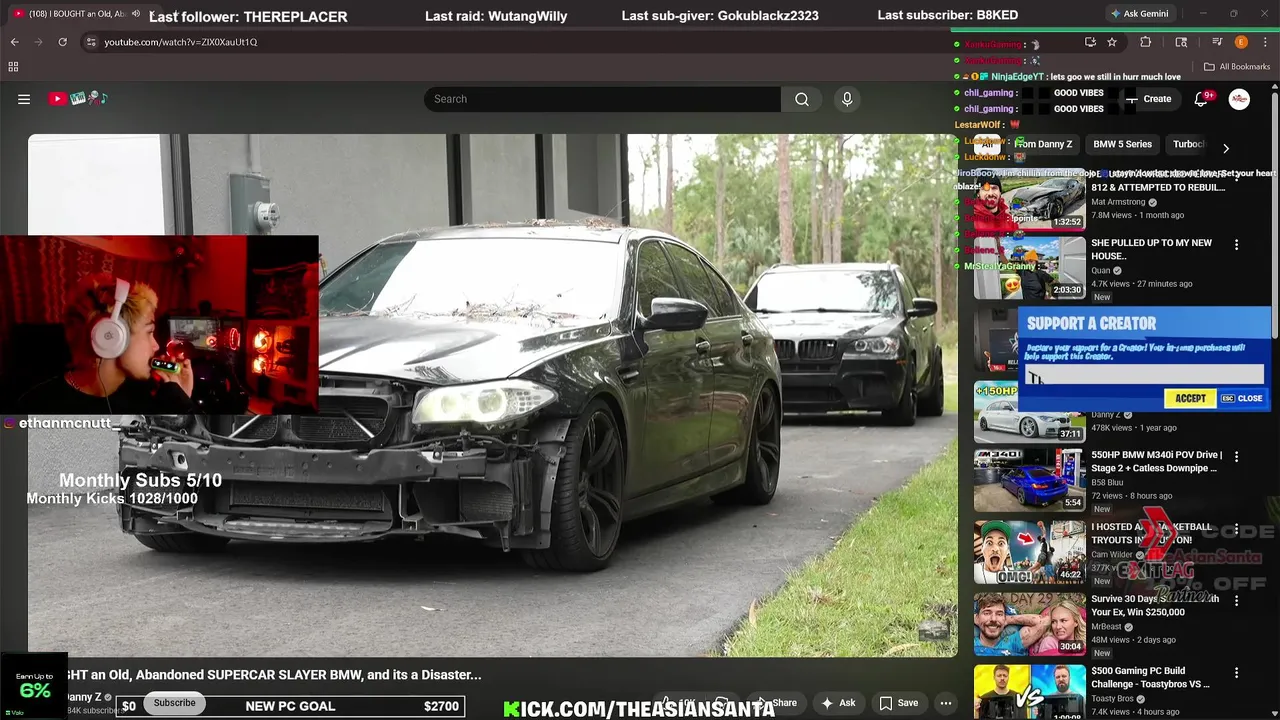Open notifications bell showing 9+
This screenshot has width=1280, height=720.
point(1202,99)
